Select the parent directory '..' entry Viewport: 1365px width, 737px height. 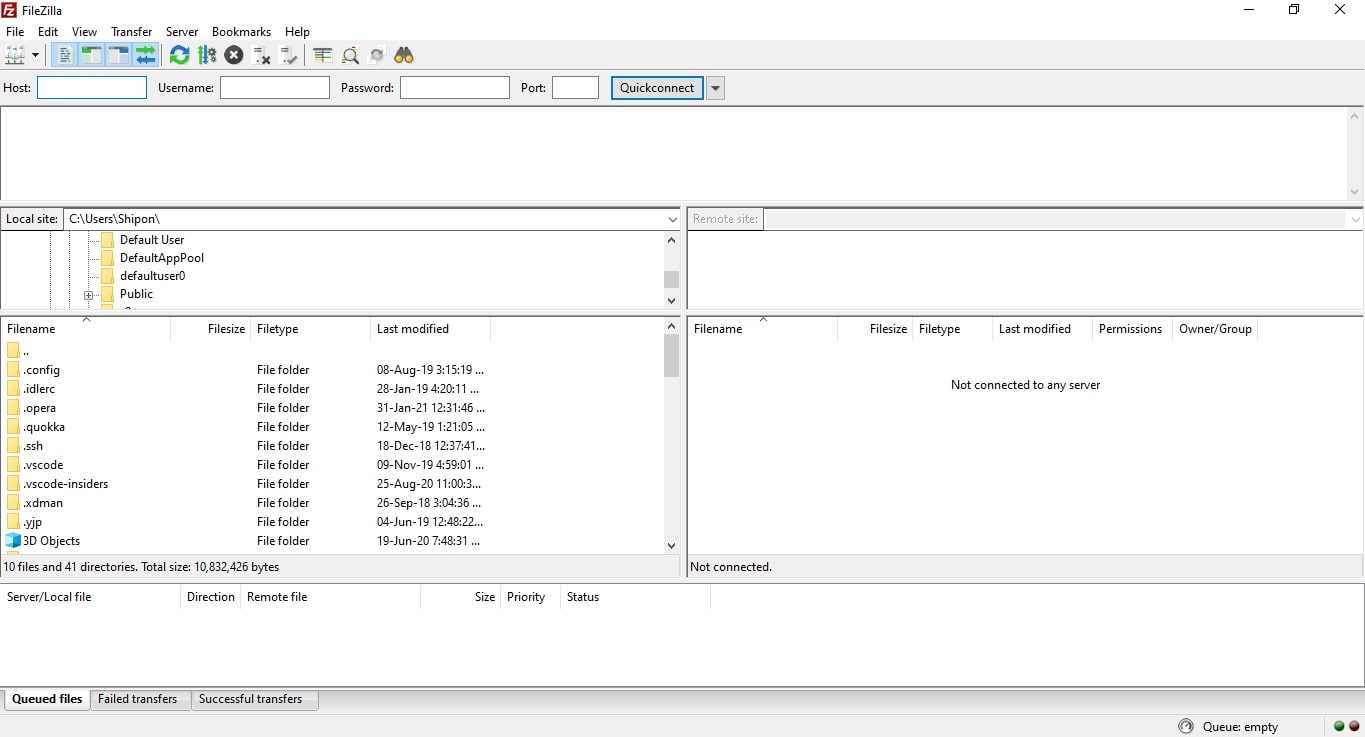coord(332,351)
